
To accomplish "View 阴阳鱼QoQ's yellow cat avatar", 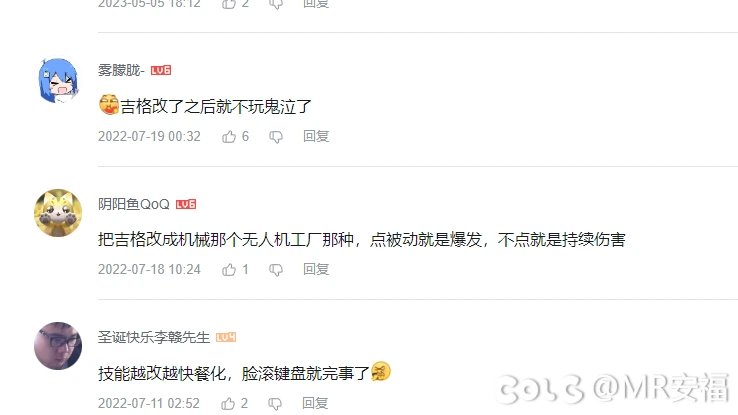I will [58, 213].
